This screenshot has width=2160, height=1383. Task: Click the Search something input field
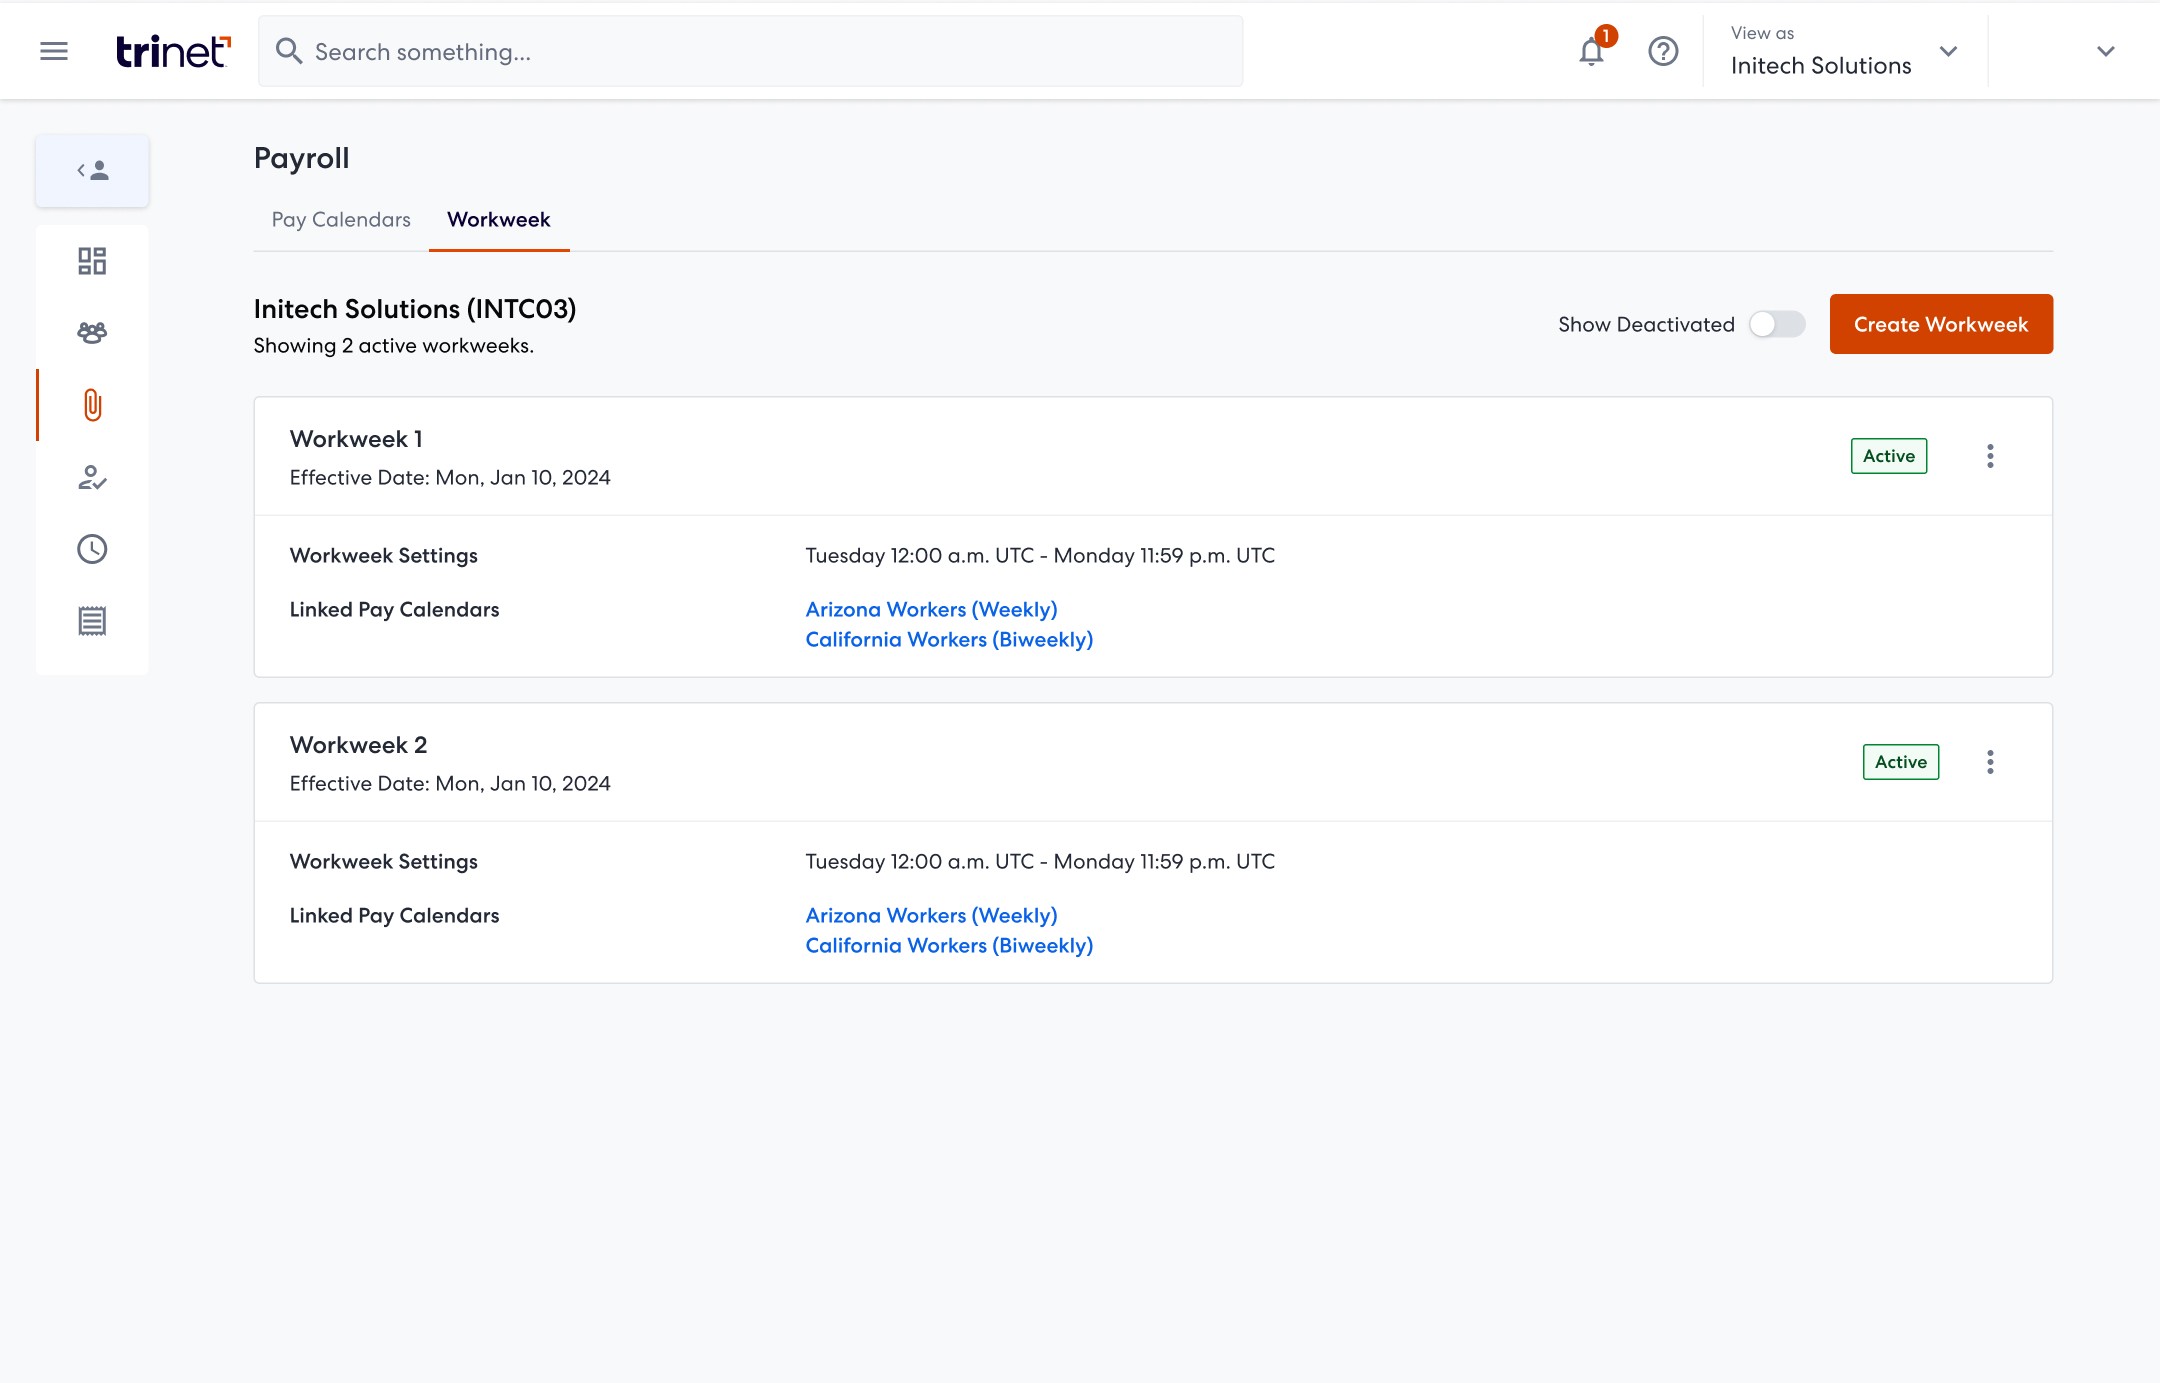[750, 51]
